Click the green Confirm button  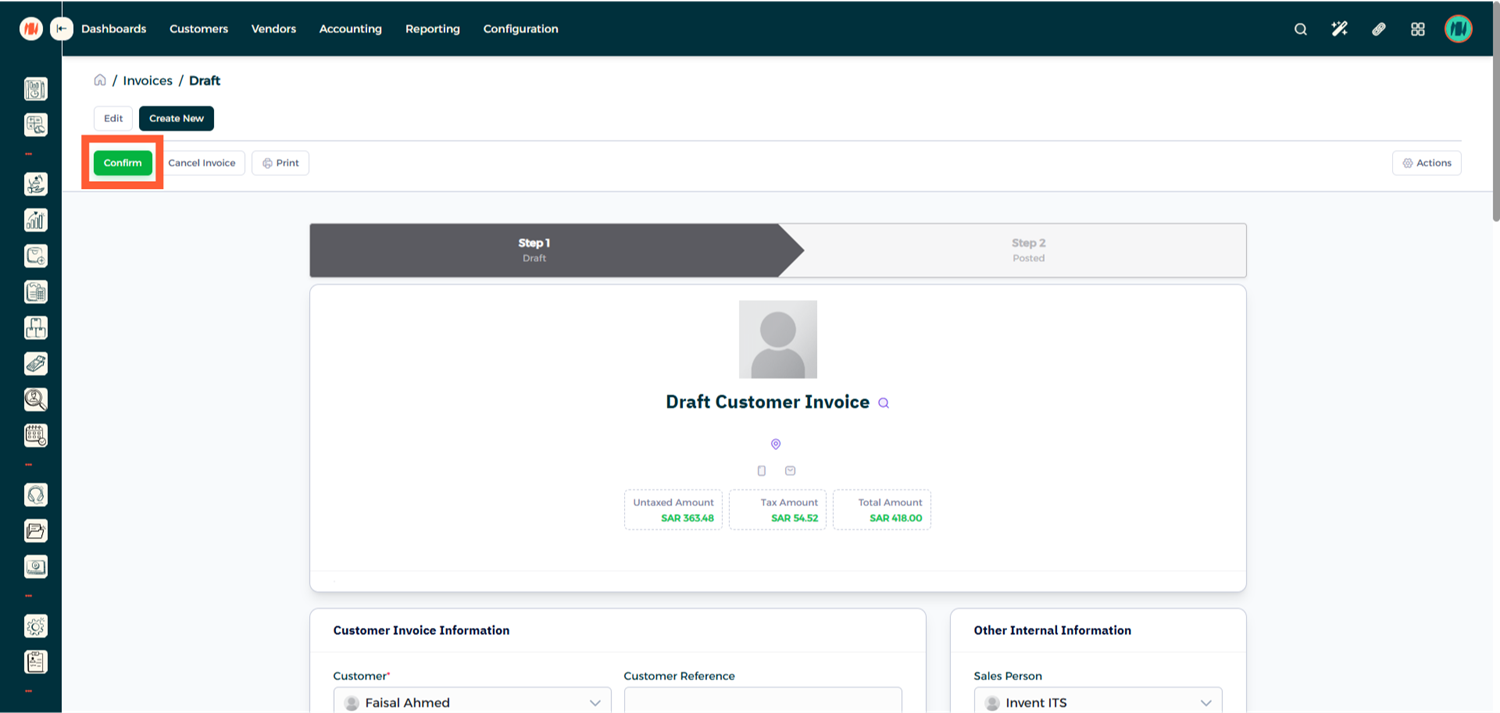tap(123, 163)
